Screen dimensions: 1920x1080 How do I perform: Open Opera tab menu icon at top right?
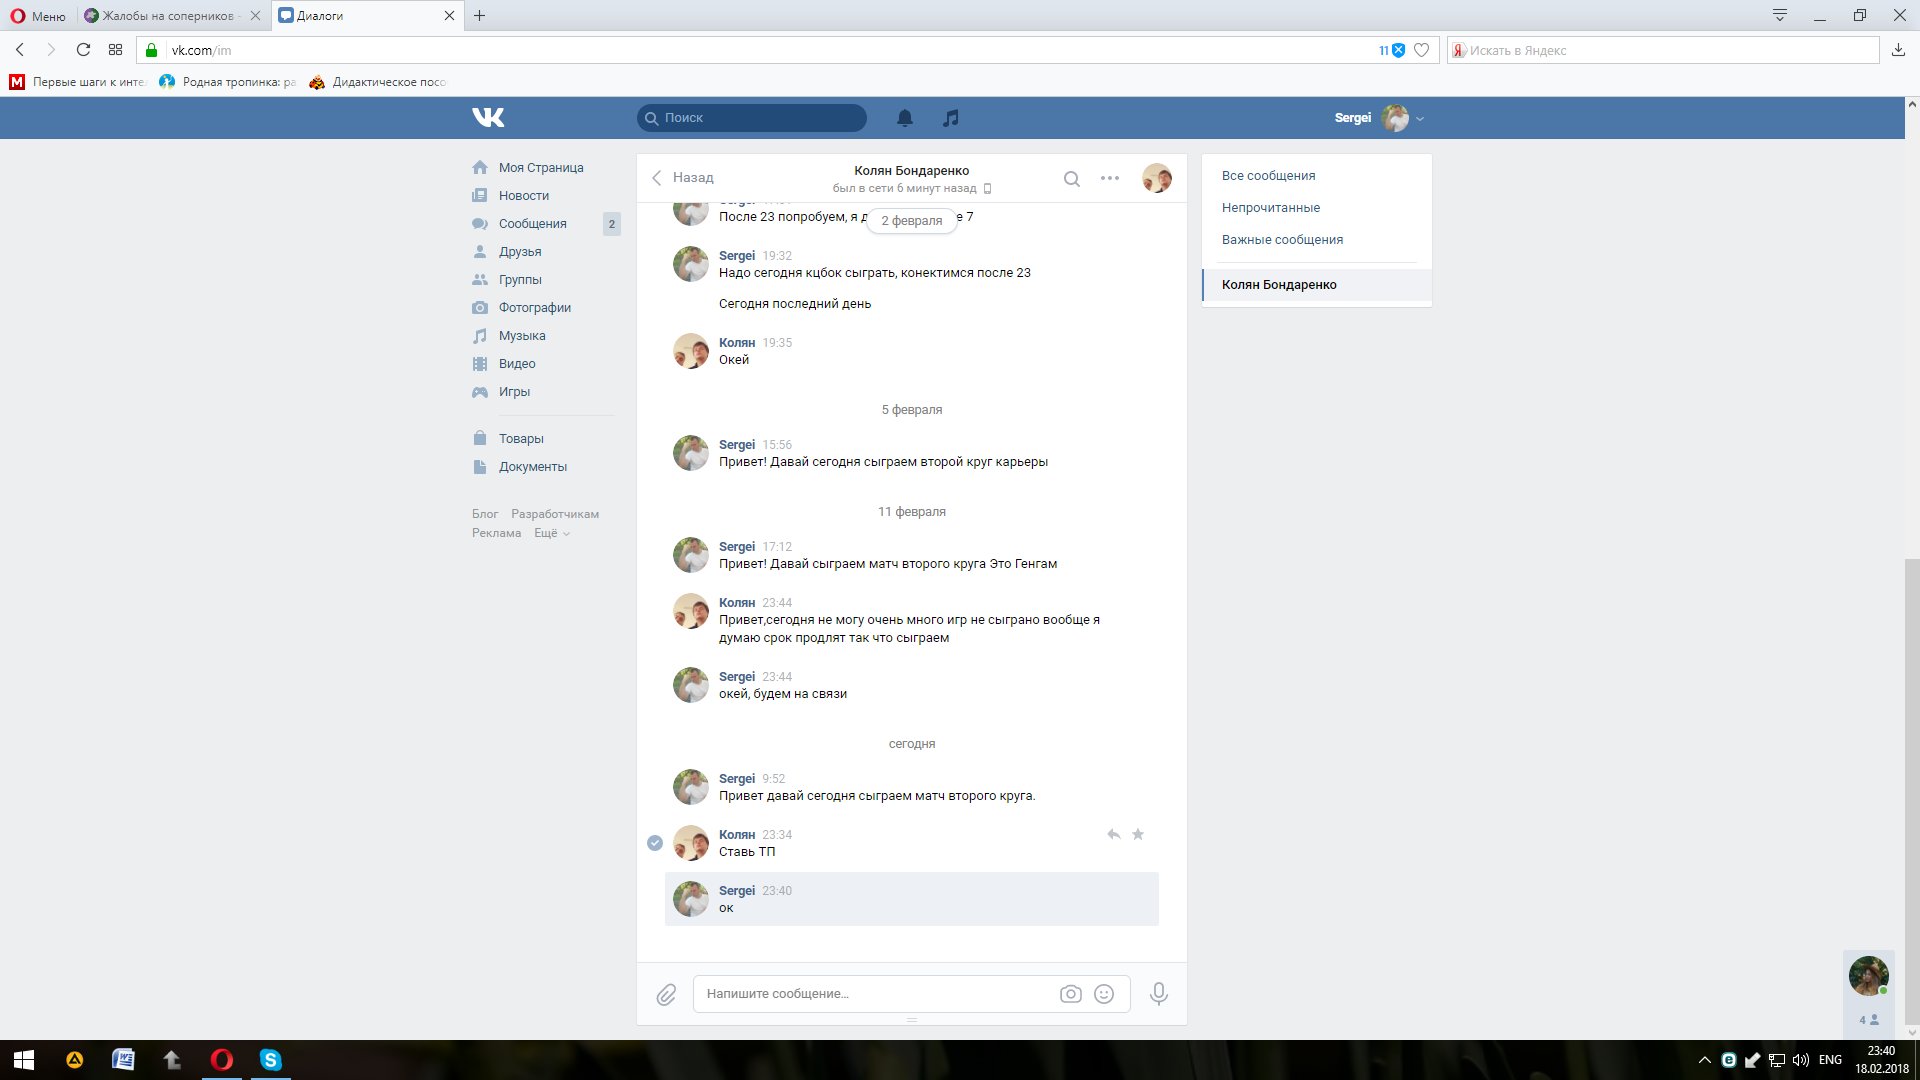1780,15
